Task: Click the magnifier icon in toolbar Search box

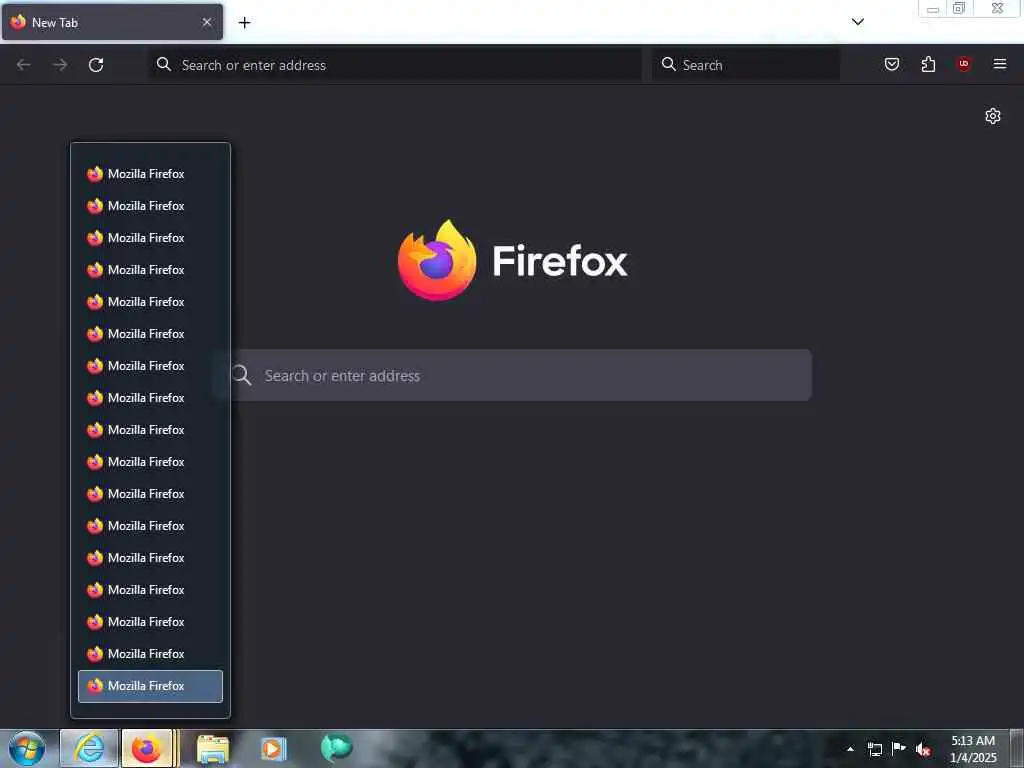Action: [x=668, y=64]
